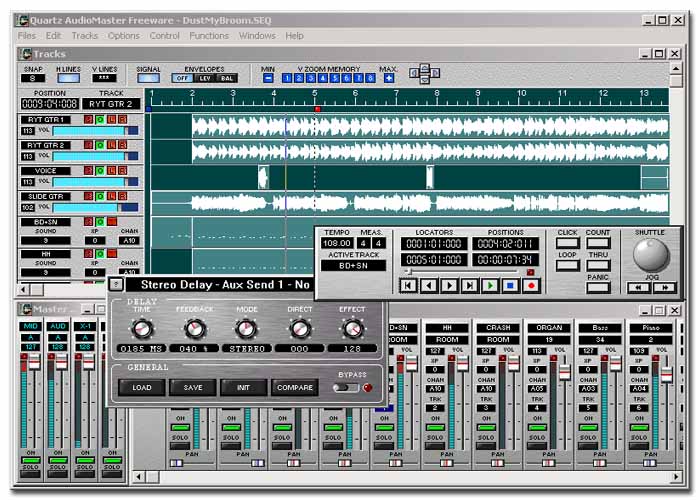Select V Zoom Memory slot 8
Screen dimensions: 700x500
coord(370,78)
